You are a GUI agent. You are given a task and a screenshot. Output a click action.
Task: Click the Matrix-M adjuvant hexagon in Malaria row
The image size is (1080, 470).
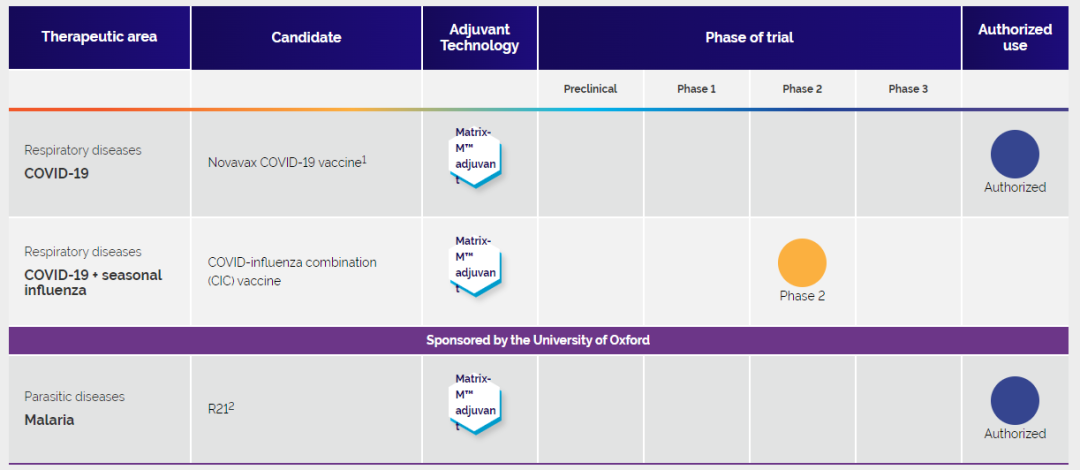pos(475,402)
